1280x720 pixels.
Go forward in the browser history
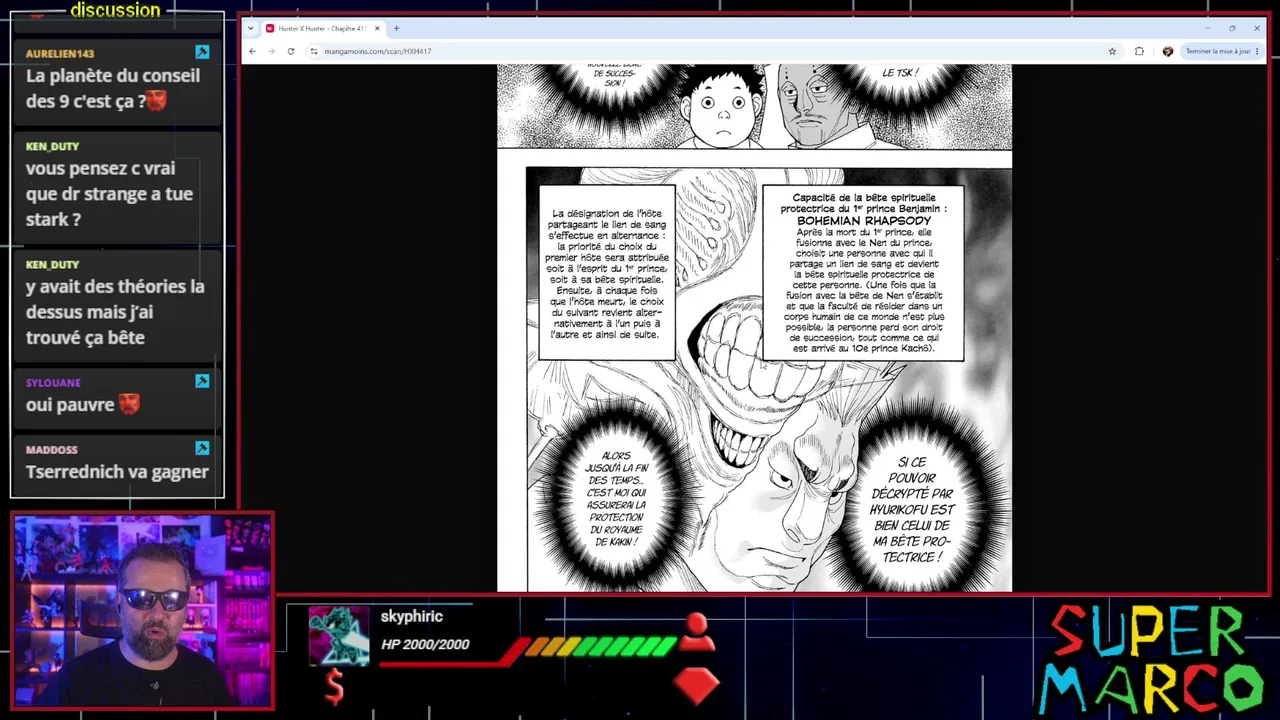(271, 51)
